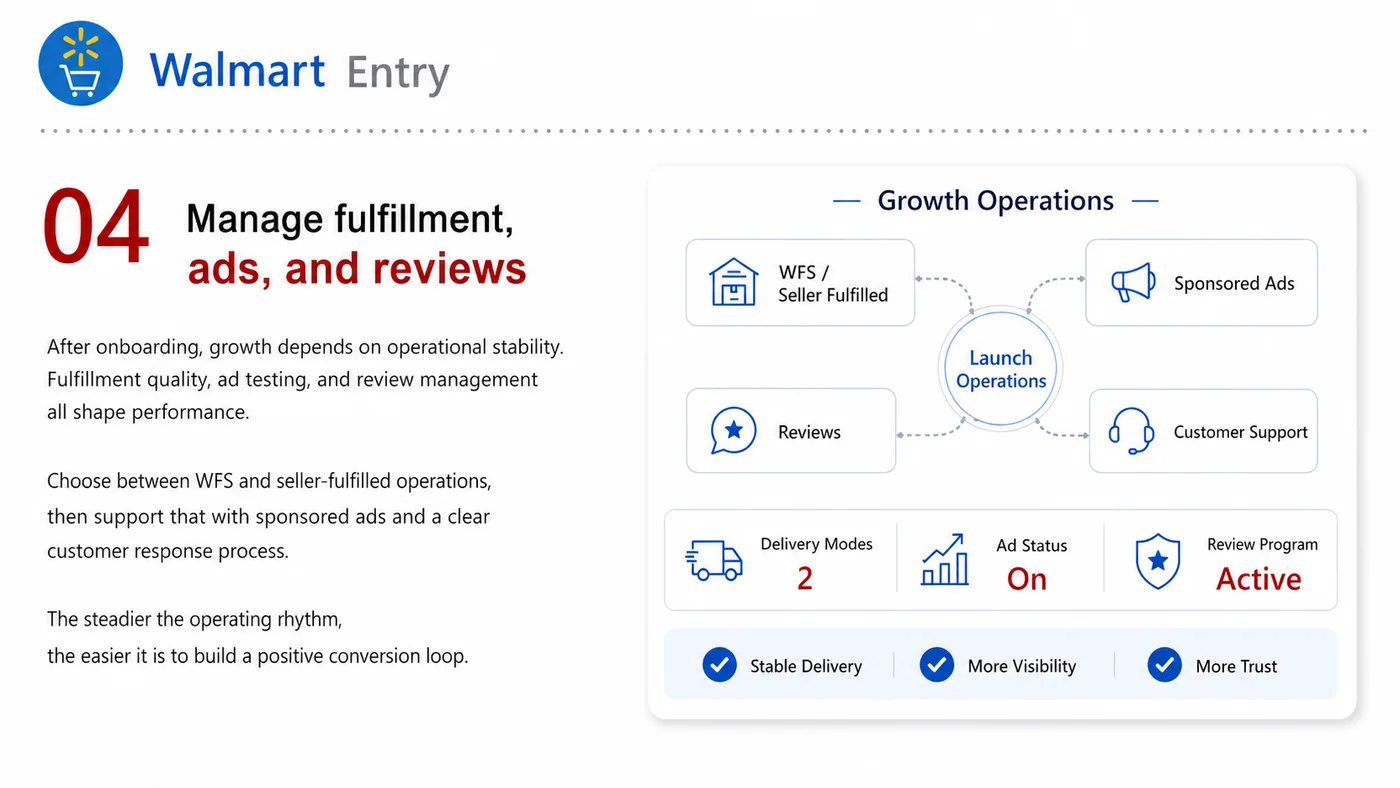Click the line After onboarding, growth depends on operational stability
Image resolution: width=1400 pixels, height=788 pixels.
(306, 347)
